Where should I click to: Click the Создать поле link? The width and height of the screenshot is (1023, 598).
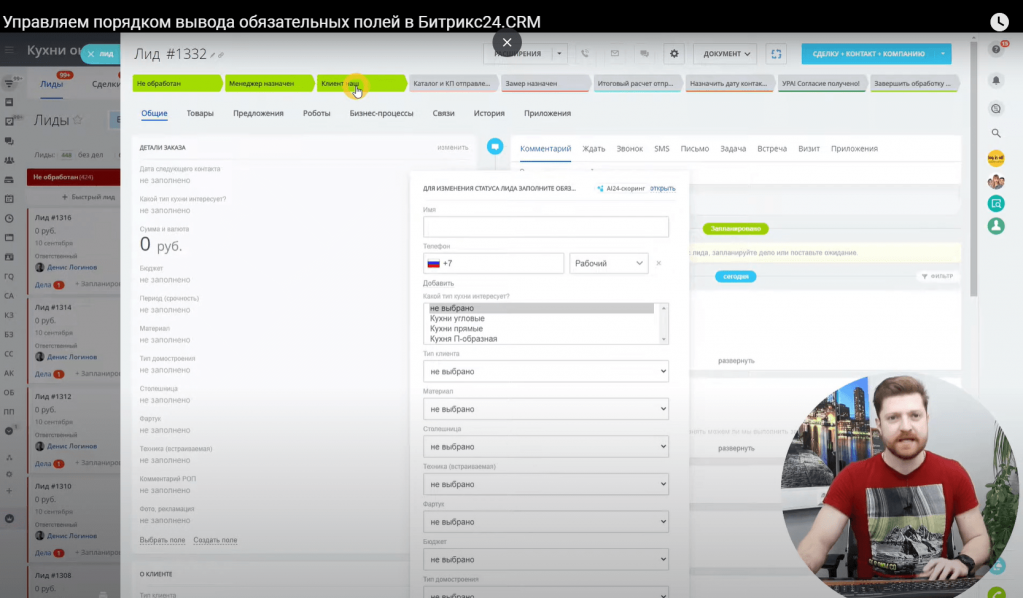click(x=215, y=540)
